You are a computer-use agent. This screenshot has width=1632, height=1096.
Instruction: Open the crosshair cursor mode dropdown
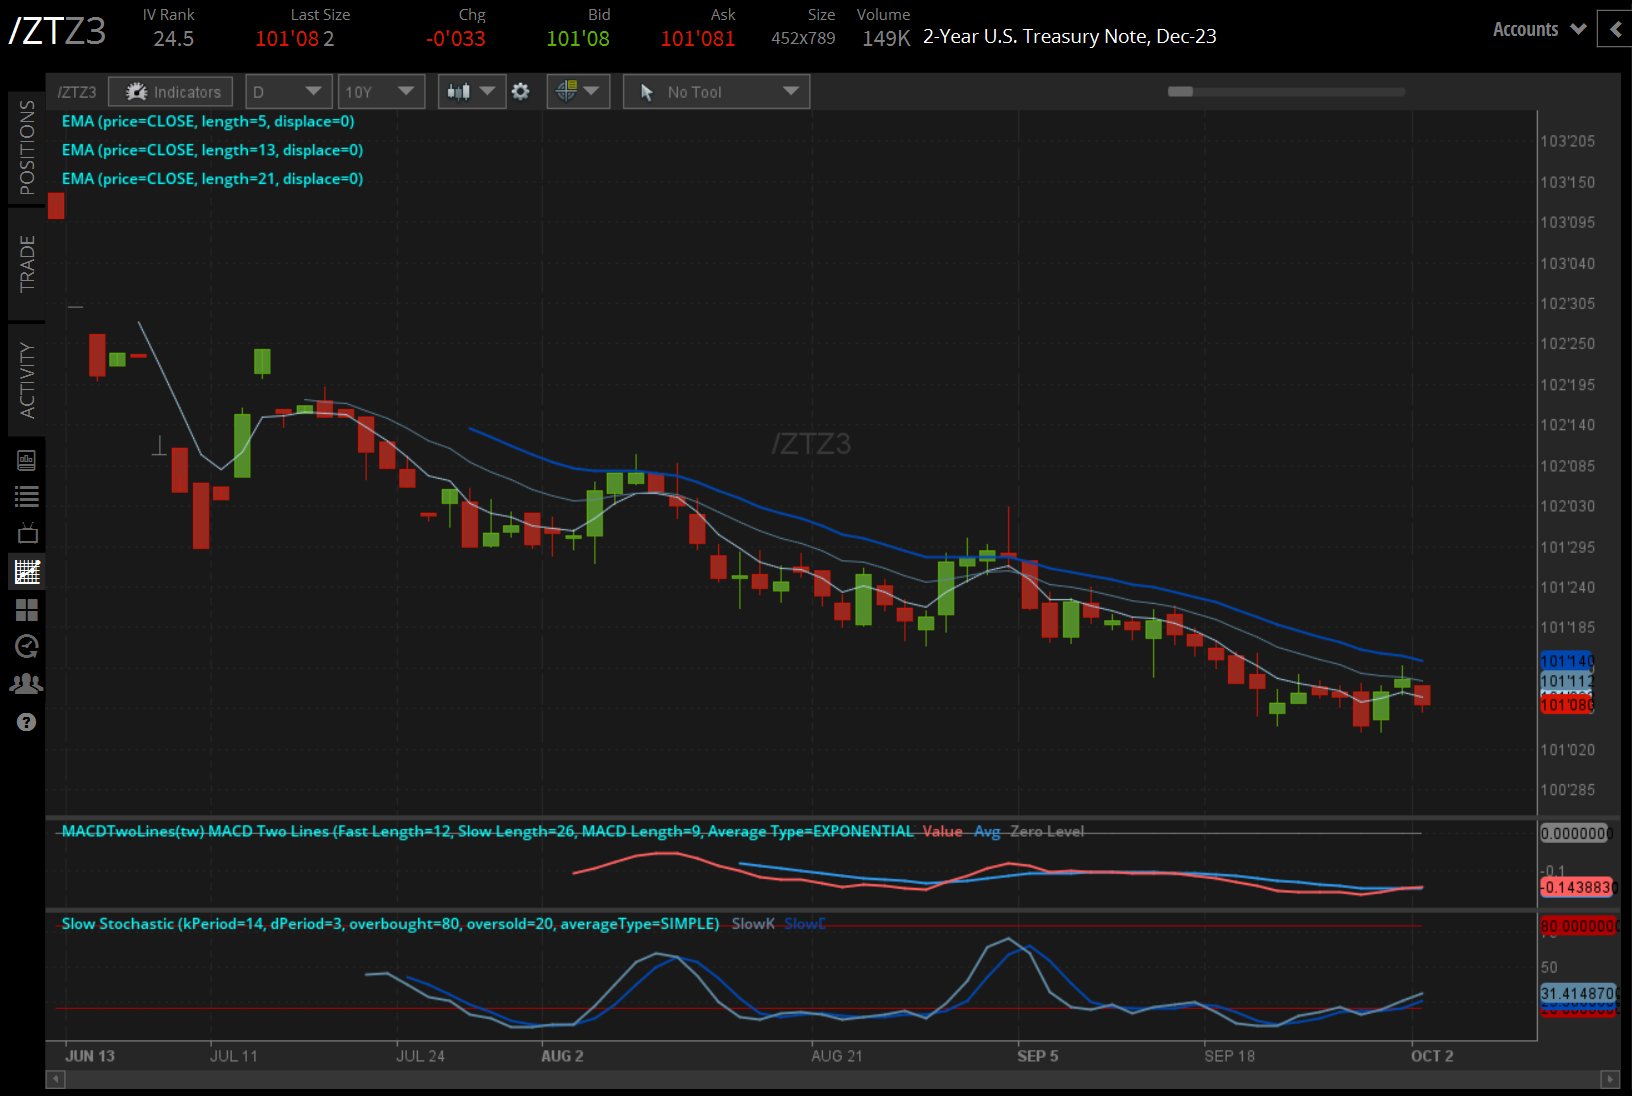click(x=578, y=92)
